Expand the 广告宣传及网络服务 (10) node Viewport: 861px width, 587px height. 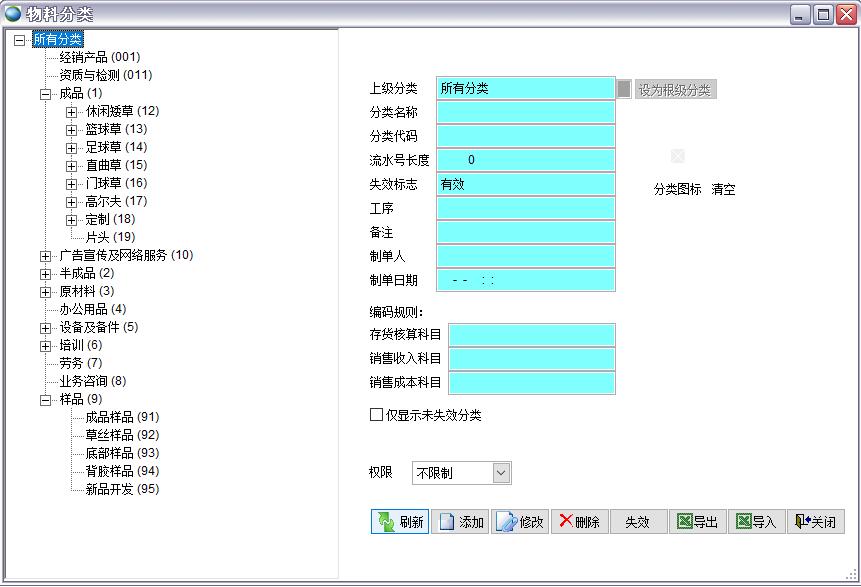point(45,256)
